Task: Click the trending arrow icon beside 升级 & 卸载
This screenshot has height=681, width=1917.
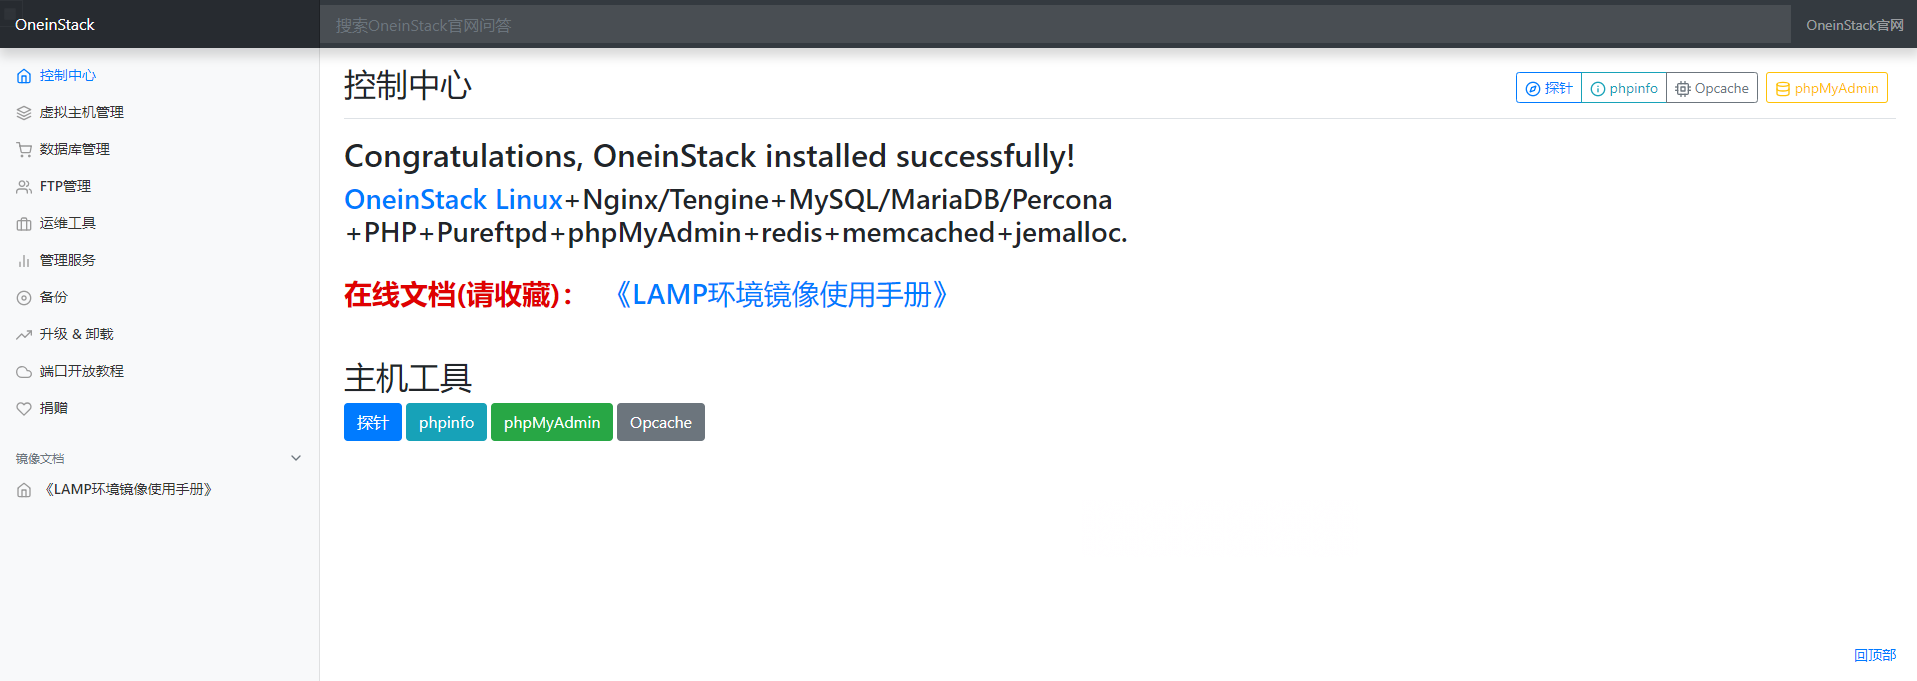Action: click(24, 335)
